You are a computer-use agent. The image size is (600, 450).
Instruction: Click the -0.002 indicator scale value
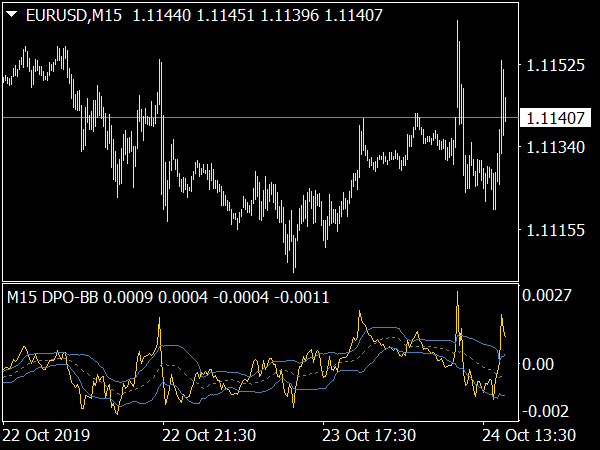pyautogui.click(x=546, y=411)
